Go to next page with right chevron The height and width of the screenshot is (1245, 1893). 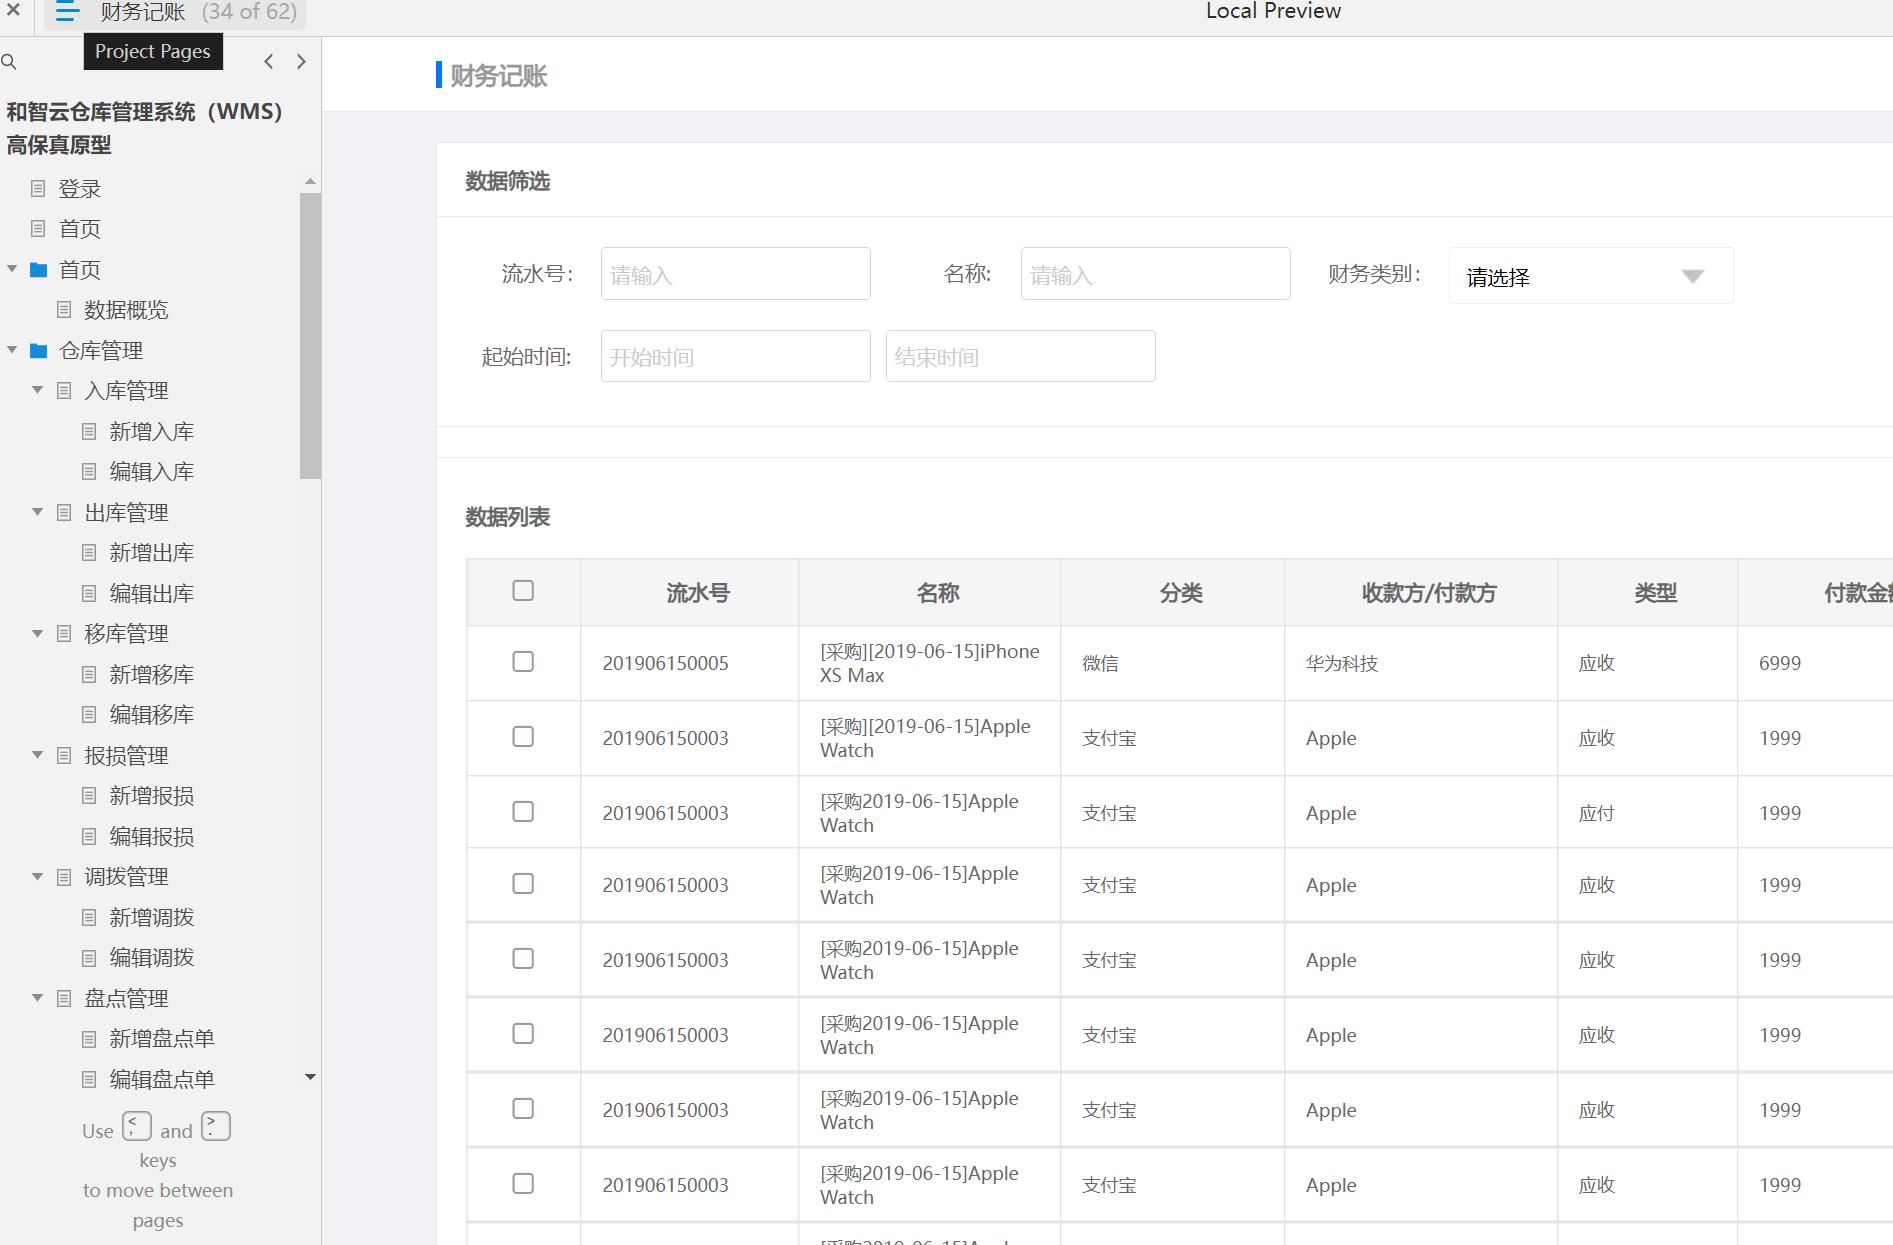pyautogui.click(x=301, y=62)
